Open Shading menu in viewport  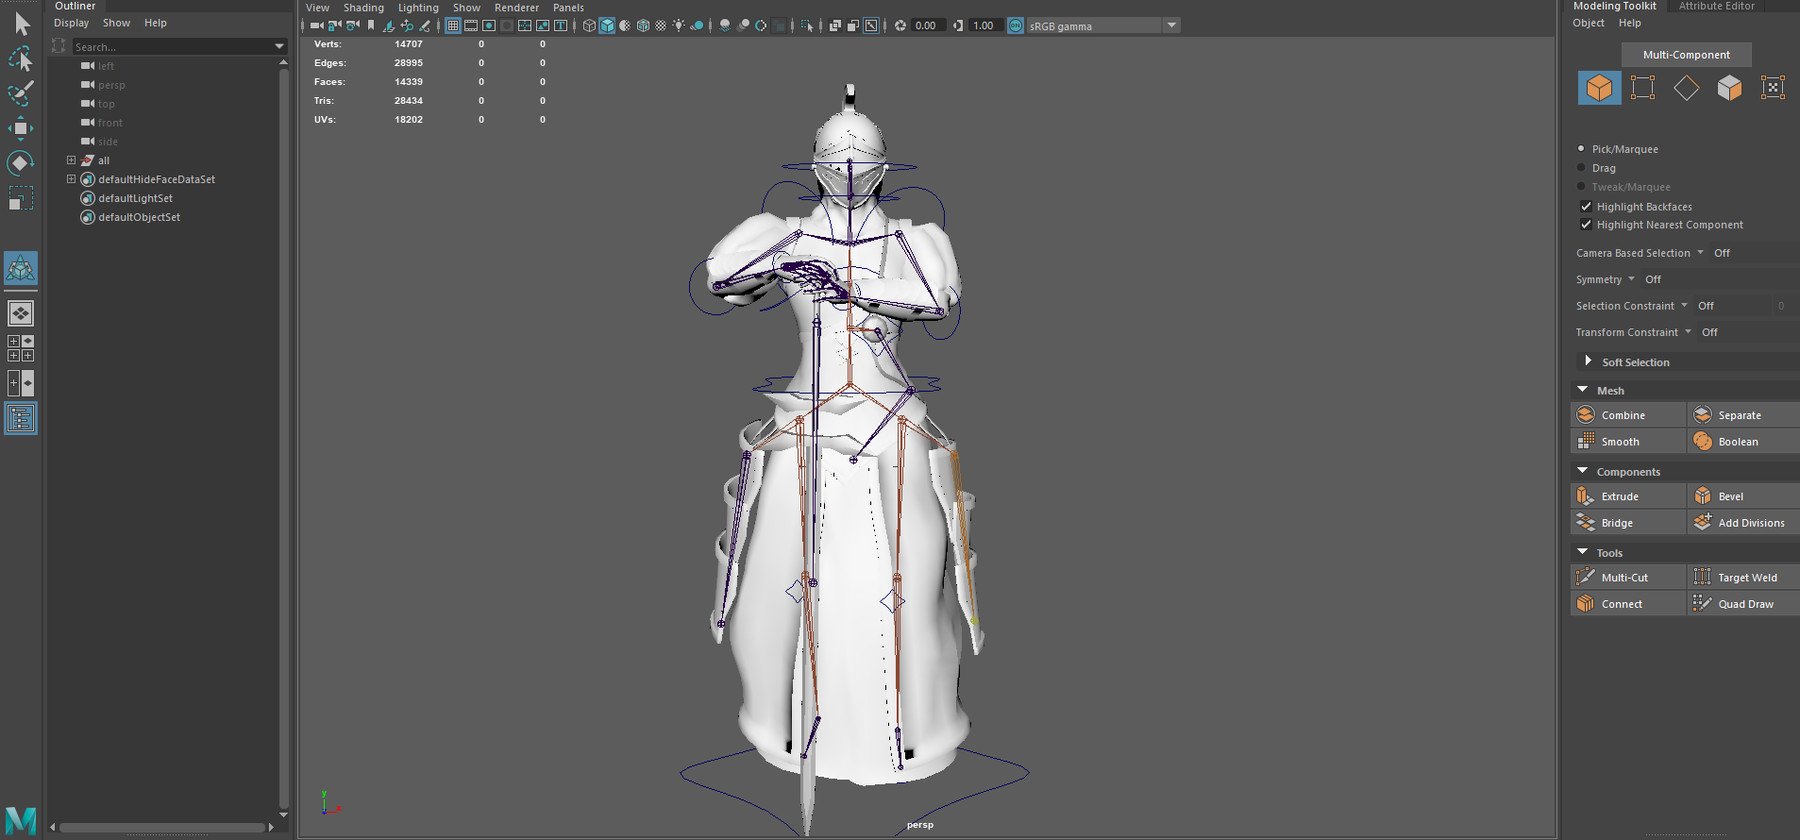(363, 7)
